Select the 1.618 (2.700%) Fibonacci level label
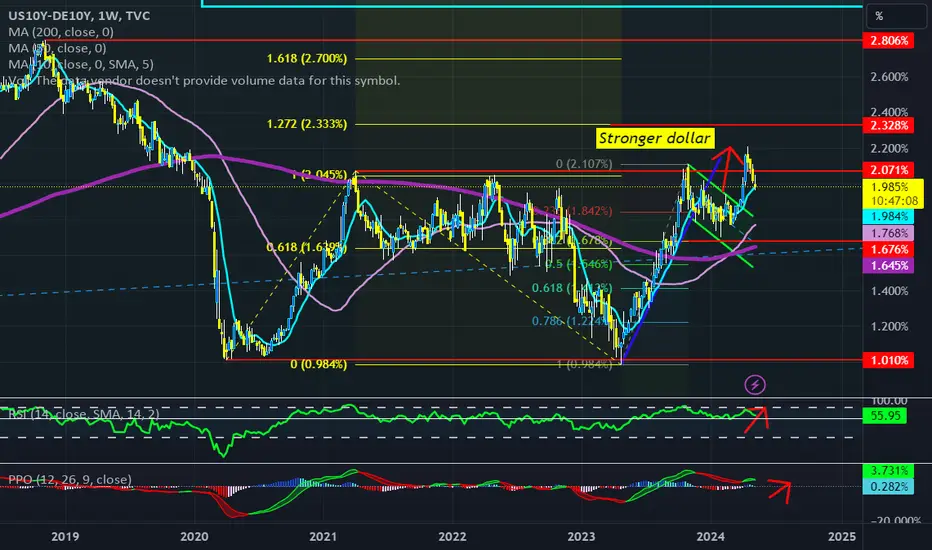932x550 pixels. tap(307, 58)
